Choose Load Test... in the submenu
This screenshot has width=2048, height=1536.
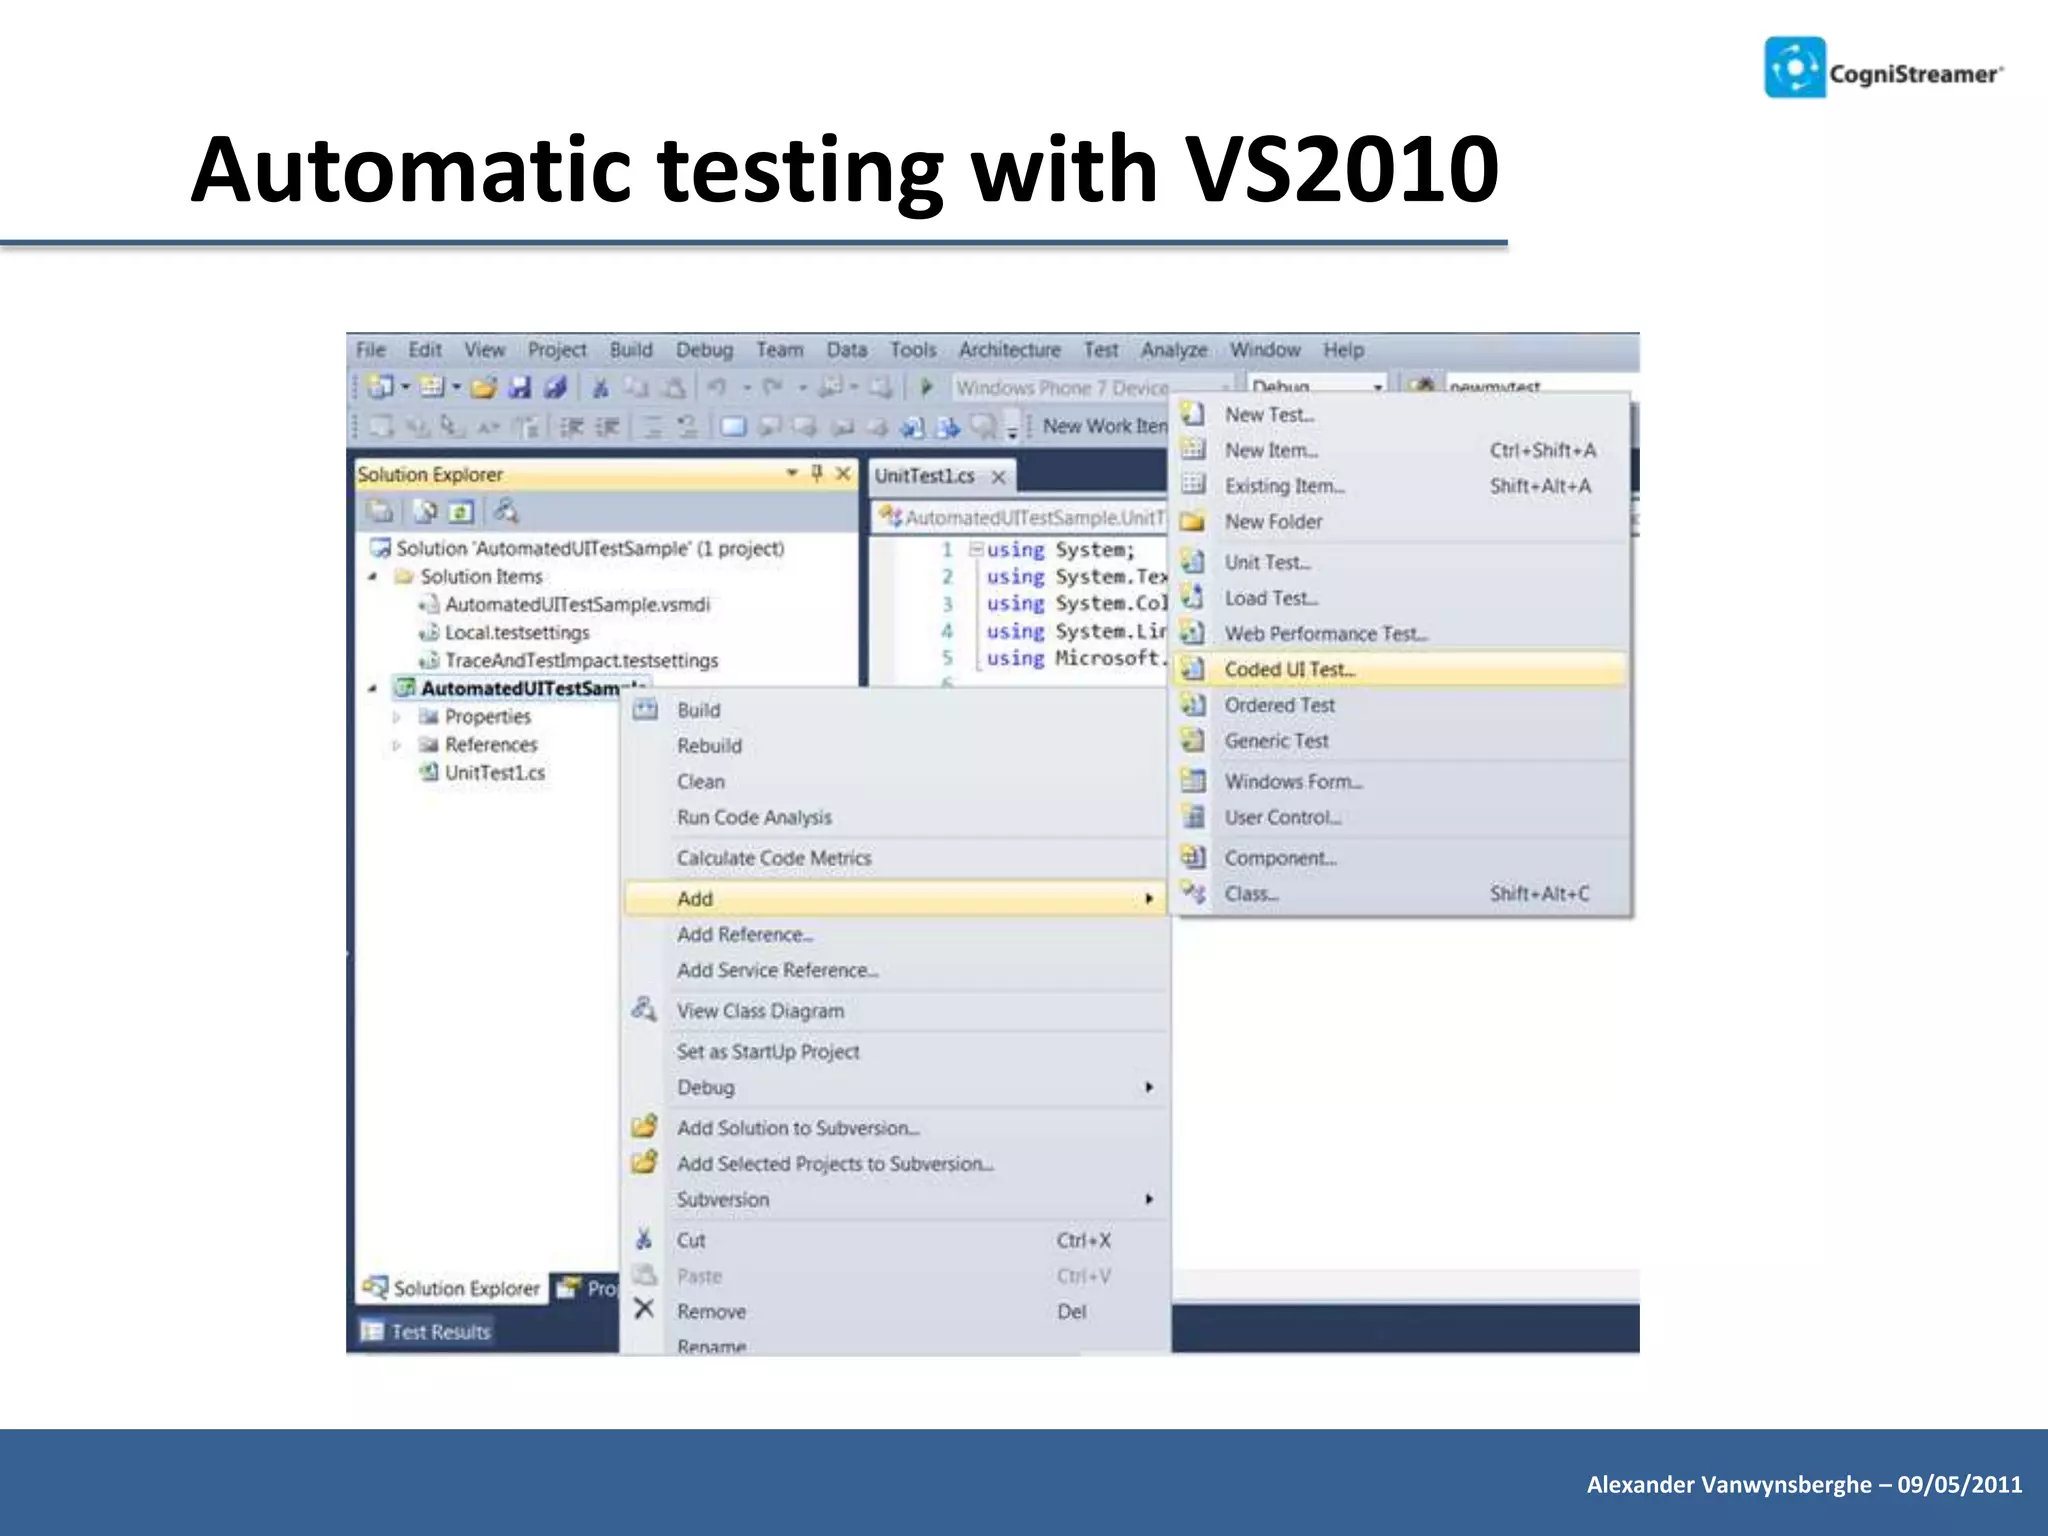(1399, 598)
